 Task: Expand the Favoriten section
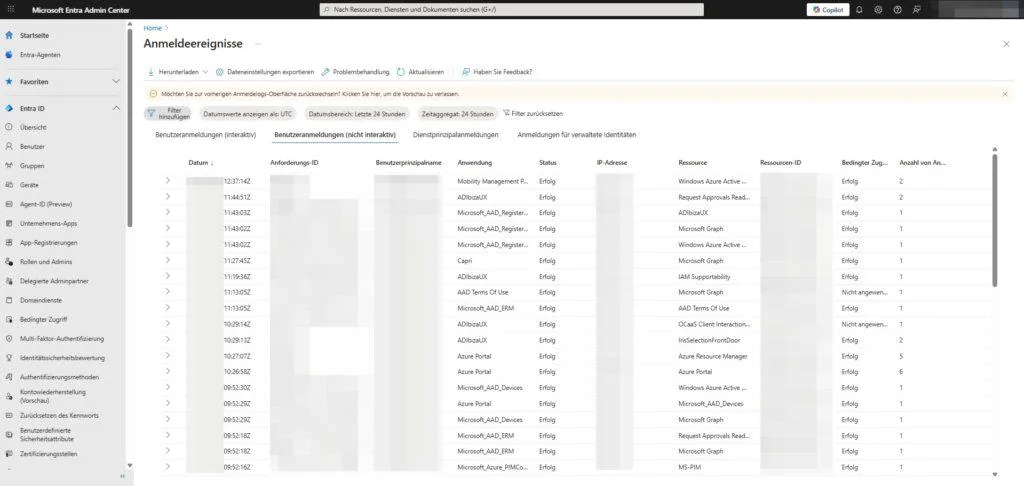tap(116, 81)
